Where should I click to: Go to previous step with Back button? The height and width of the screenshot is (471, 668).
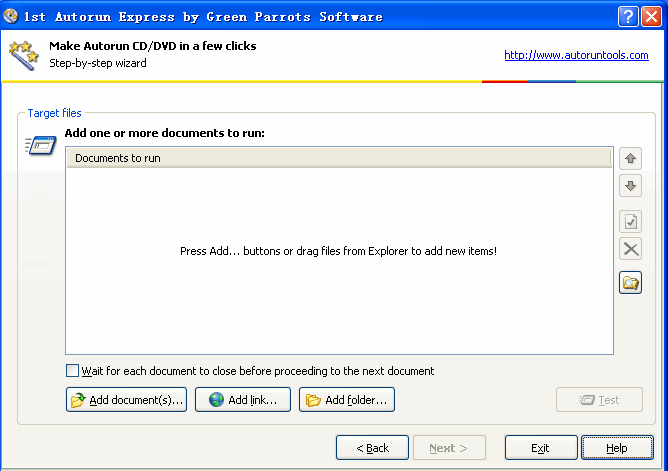click(372, 448)
